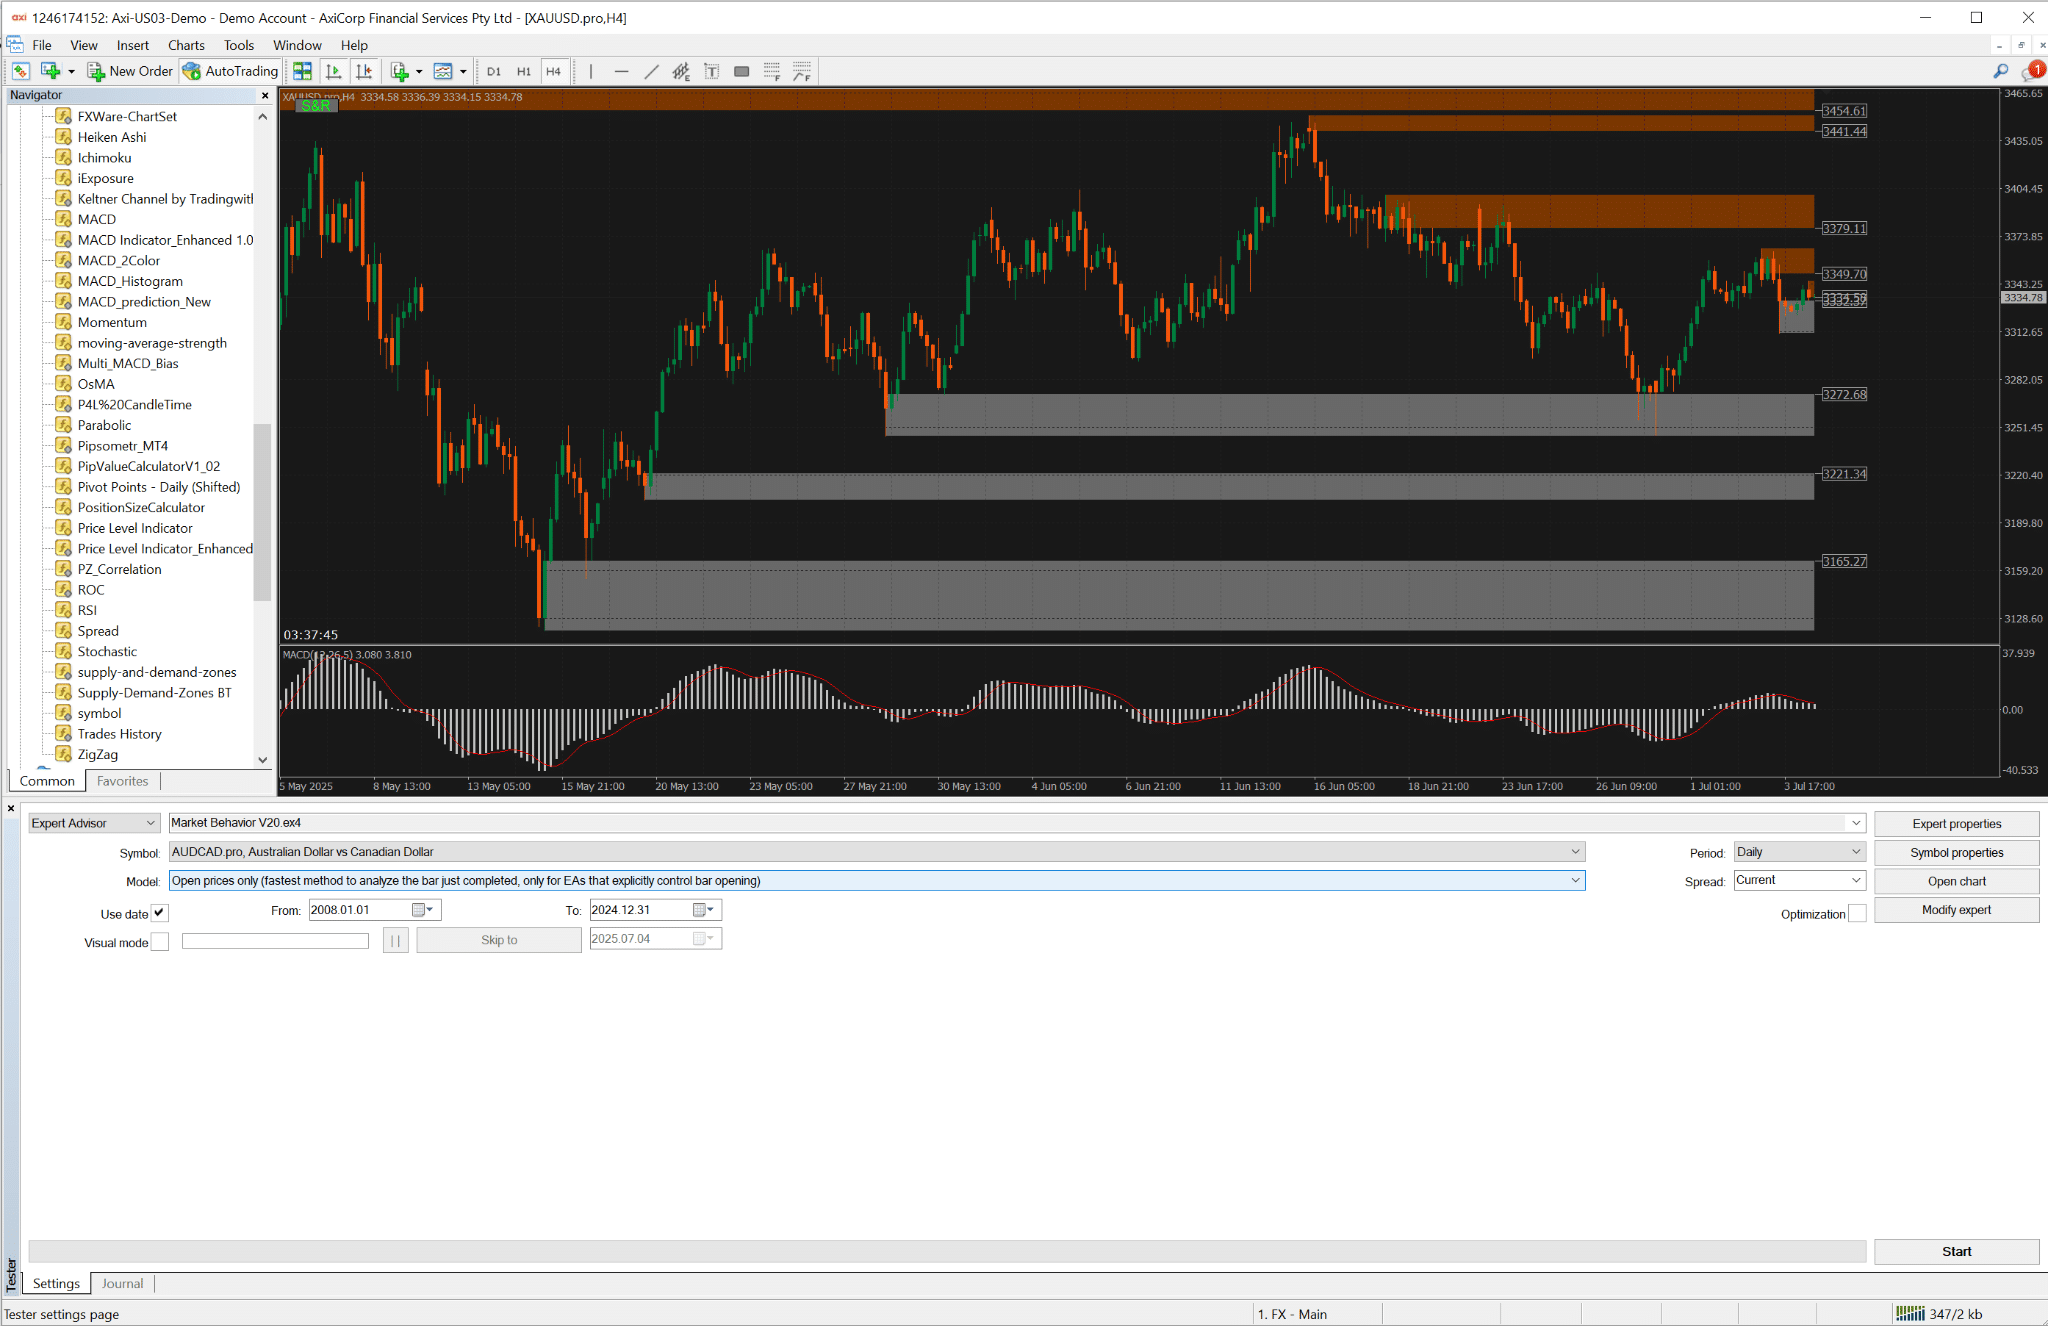Switch chart to the H1 timeframe
The image size is (2048, 1326).
(x=523, y=71)
